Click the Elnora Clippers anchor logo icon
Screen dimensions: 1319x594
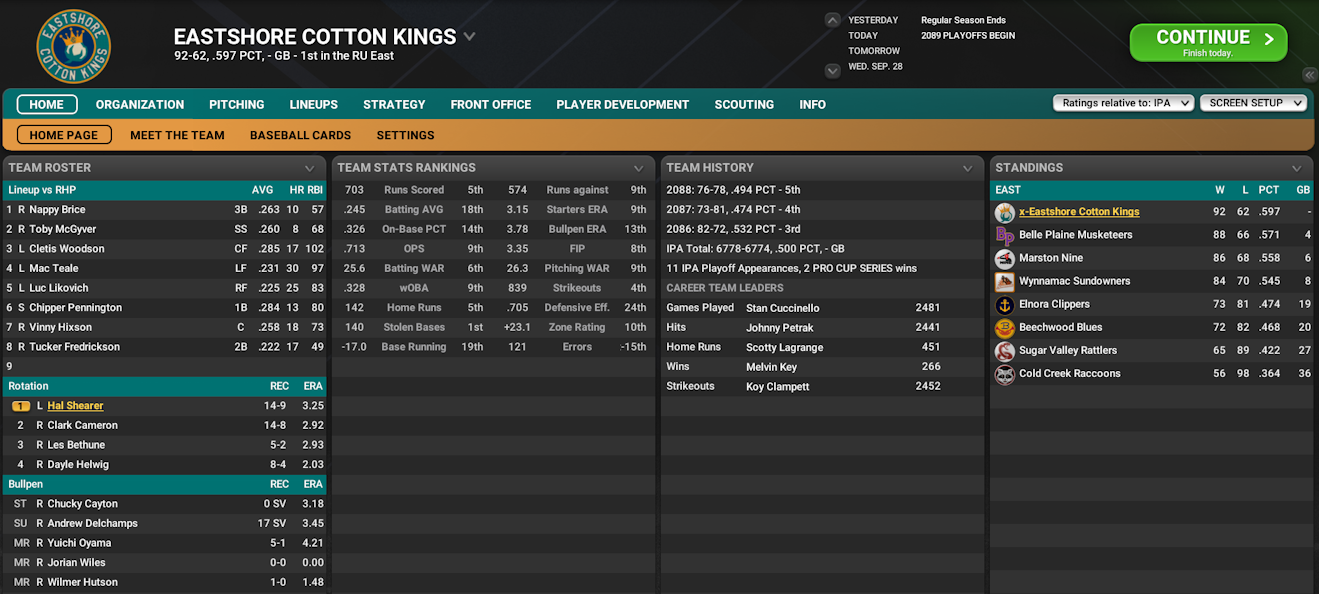coord(1004,304)
